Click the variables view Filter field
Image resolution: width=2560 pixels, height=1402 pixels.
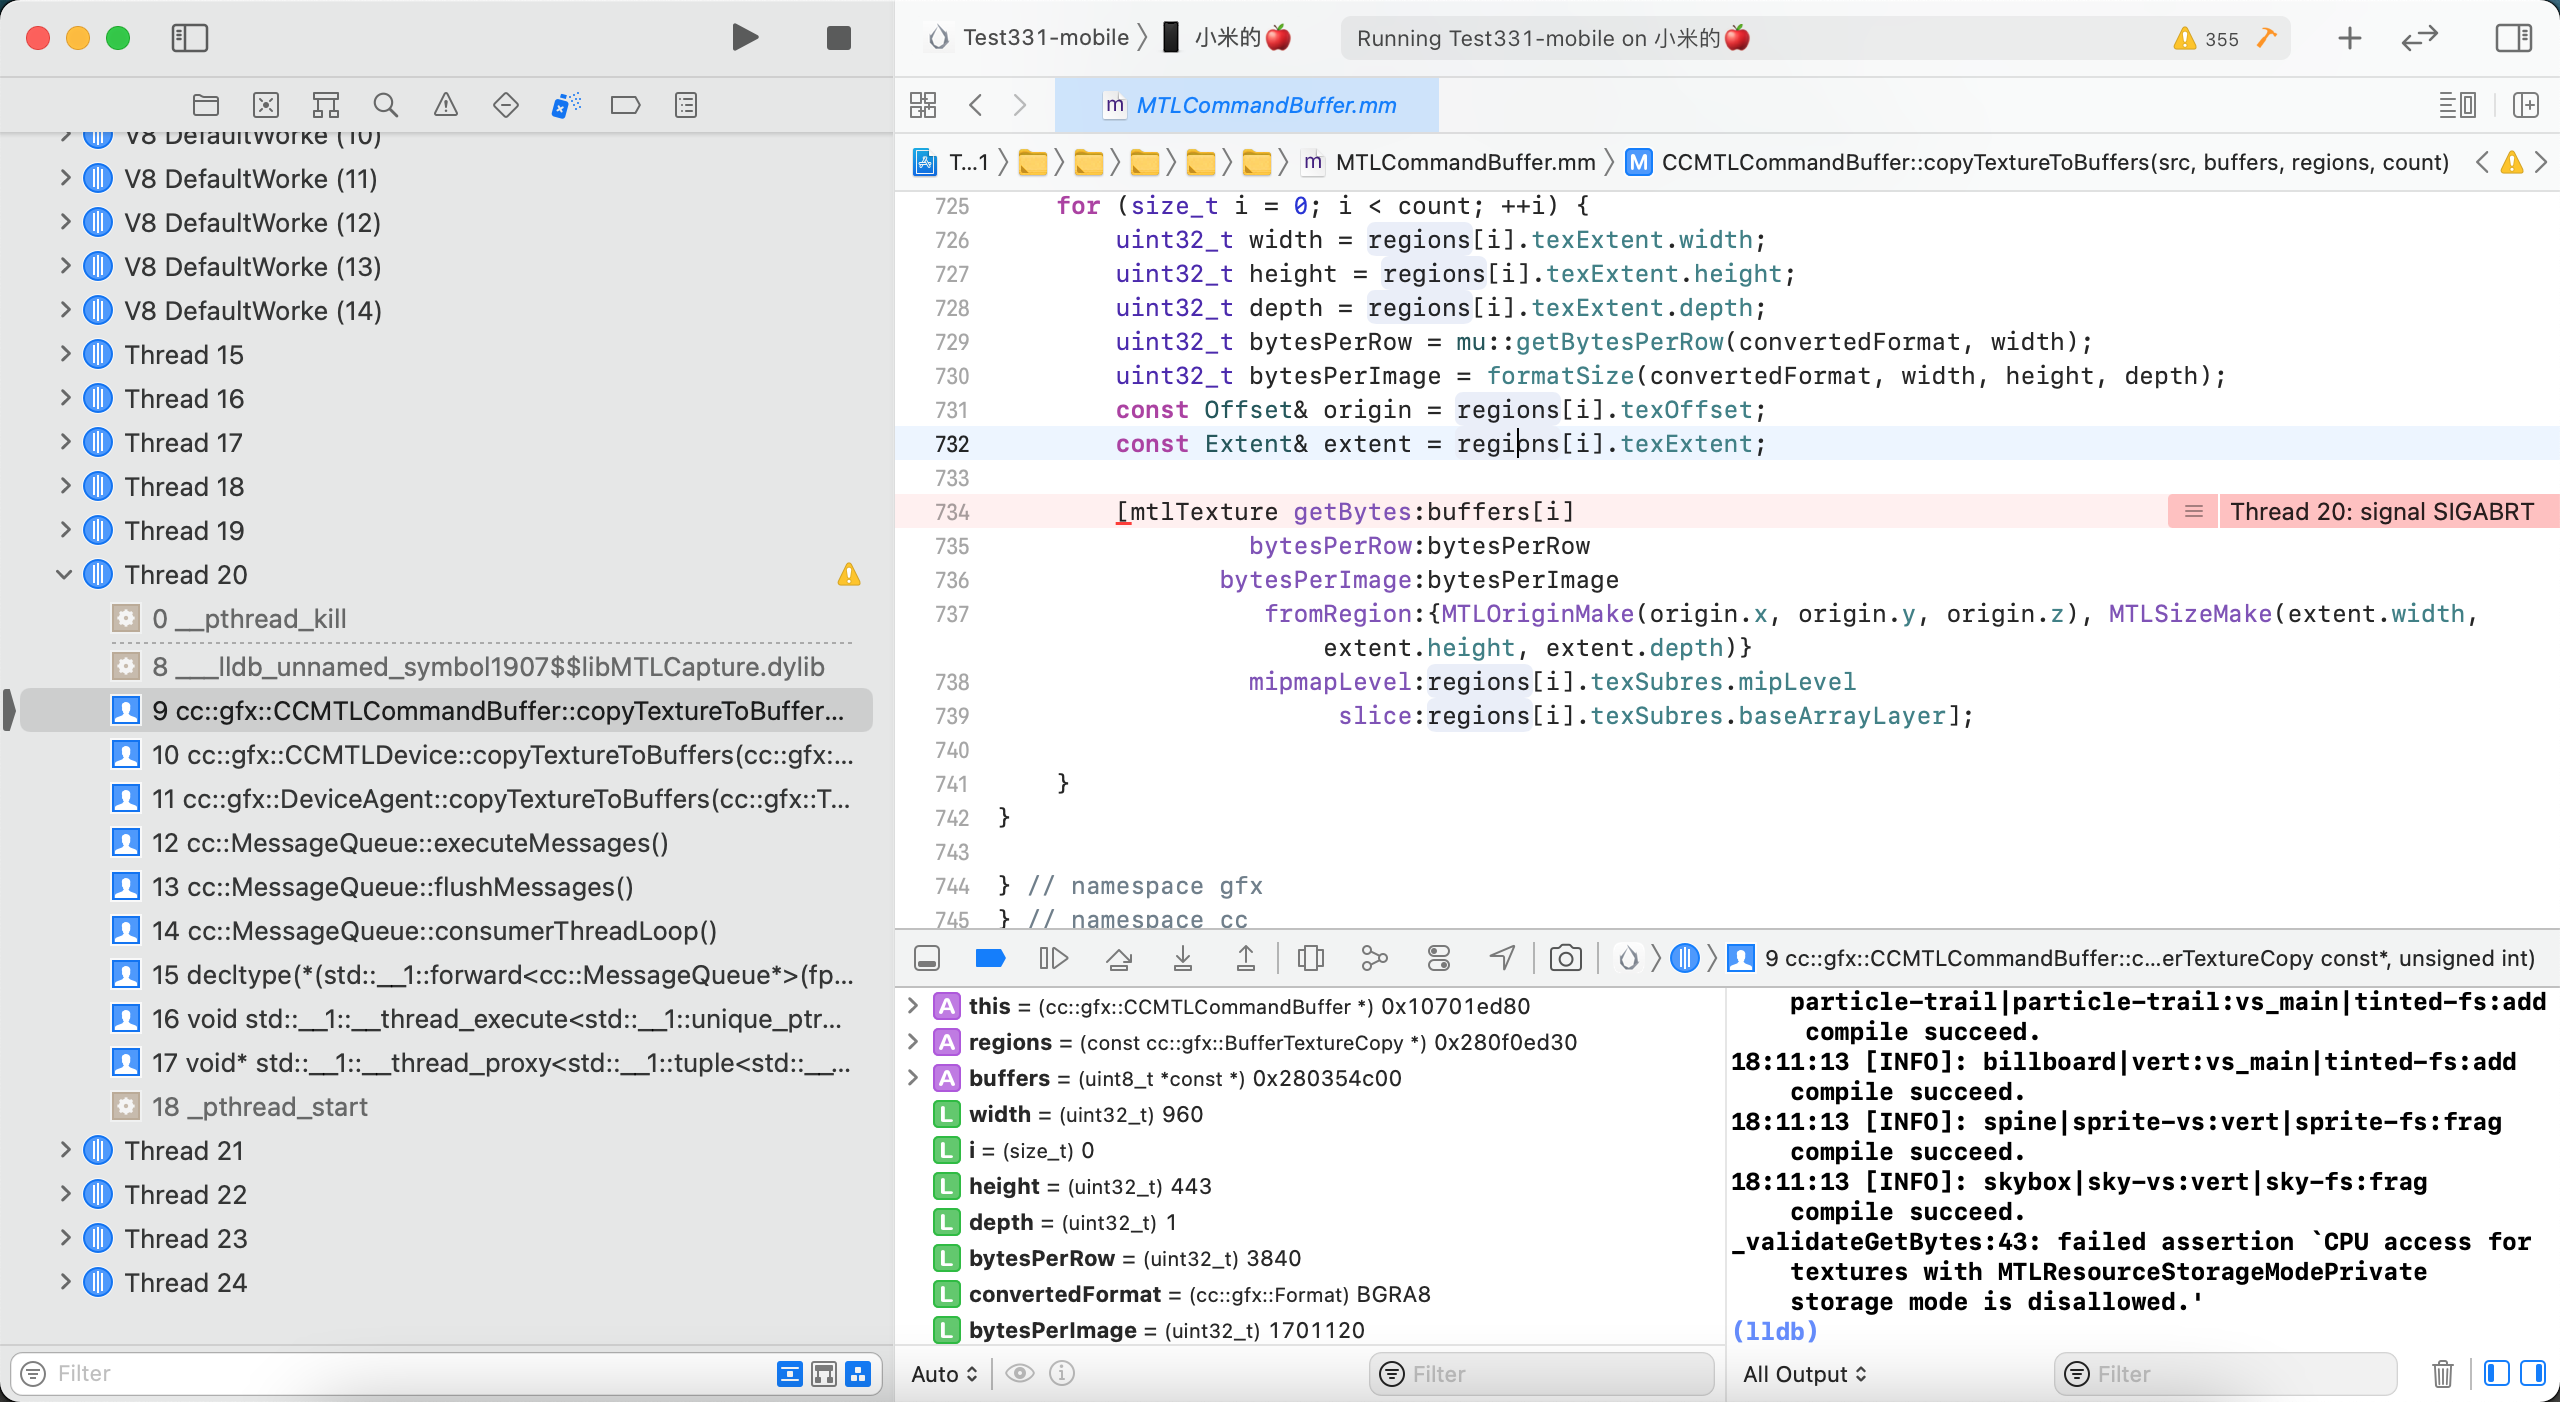tap(1540, 1373)
